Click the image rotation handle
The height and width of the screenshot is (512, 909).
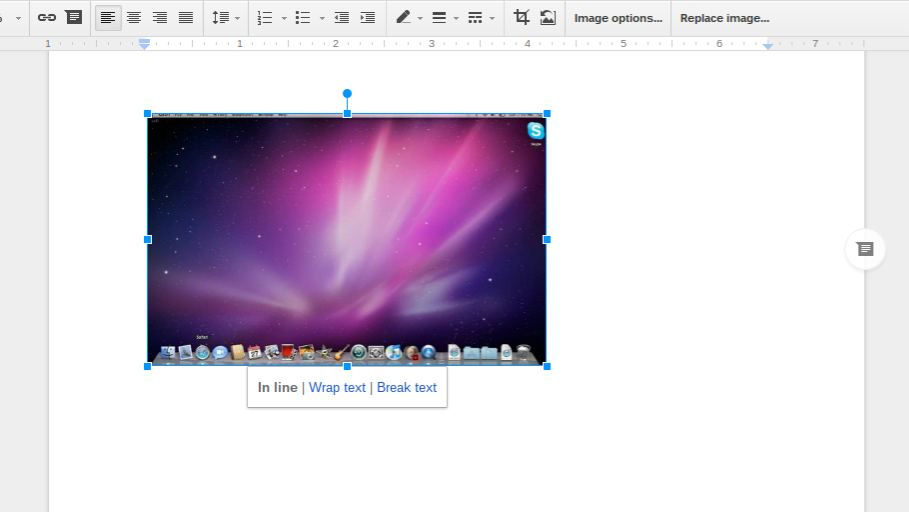[347, 93]
